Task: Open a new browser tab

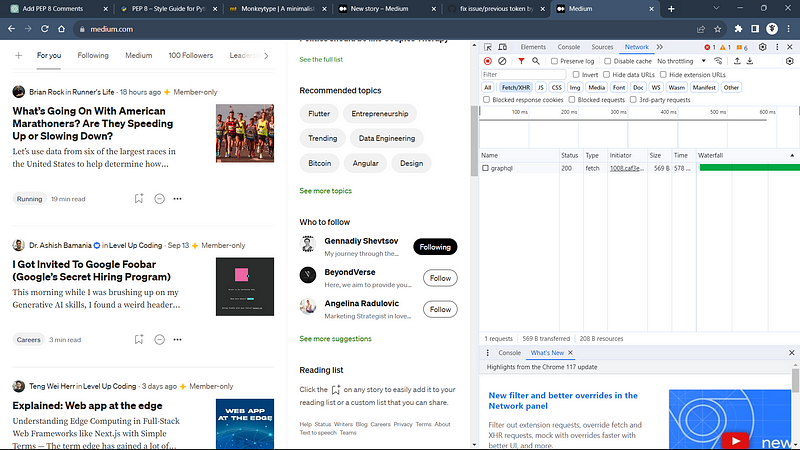Action: (671, 9)
